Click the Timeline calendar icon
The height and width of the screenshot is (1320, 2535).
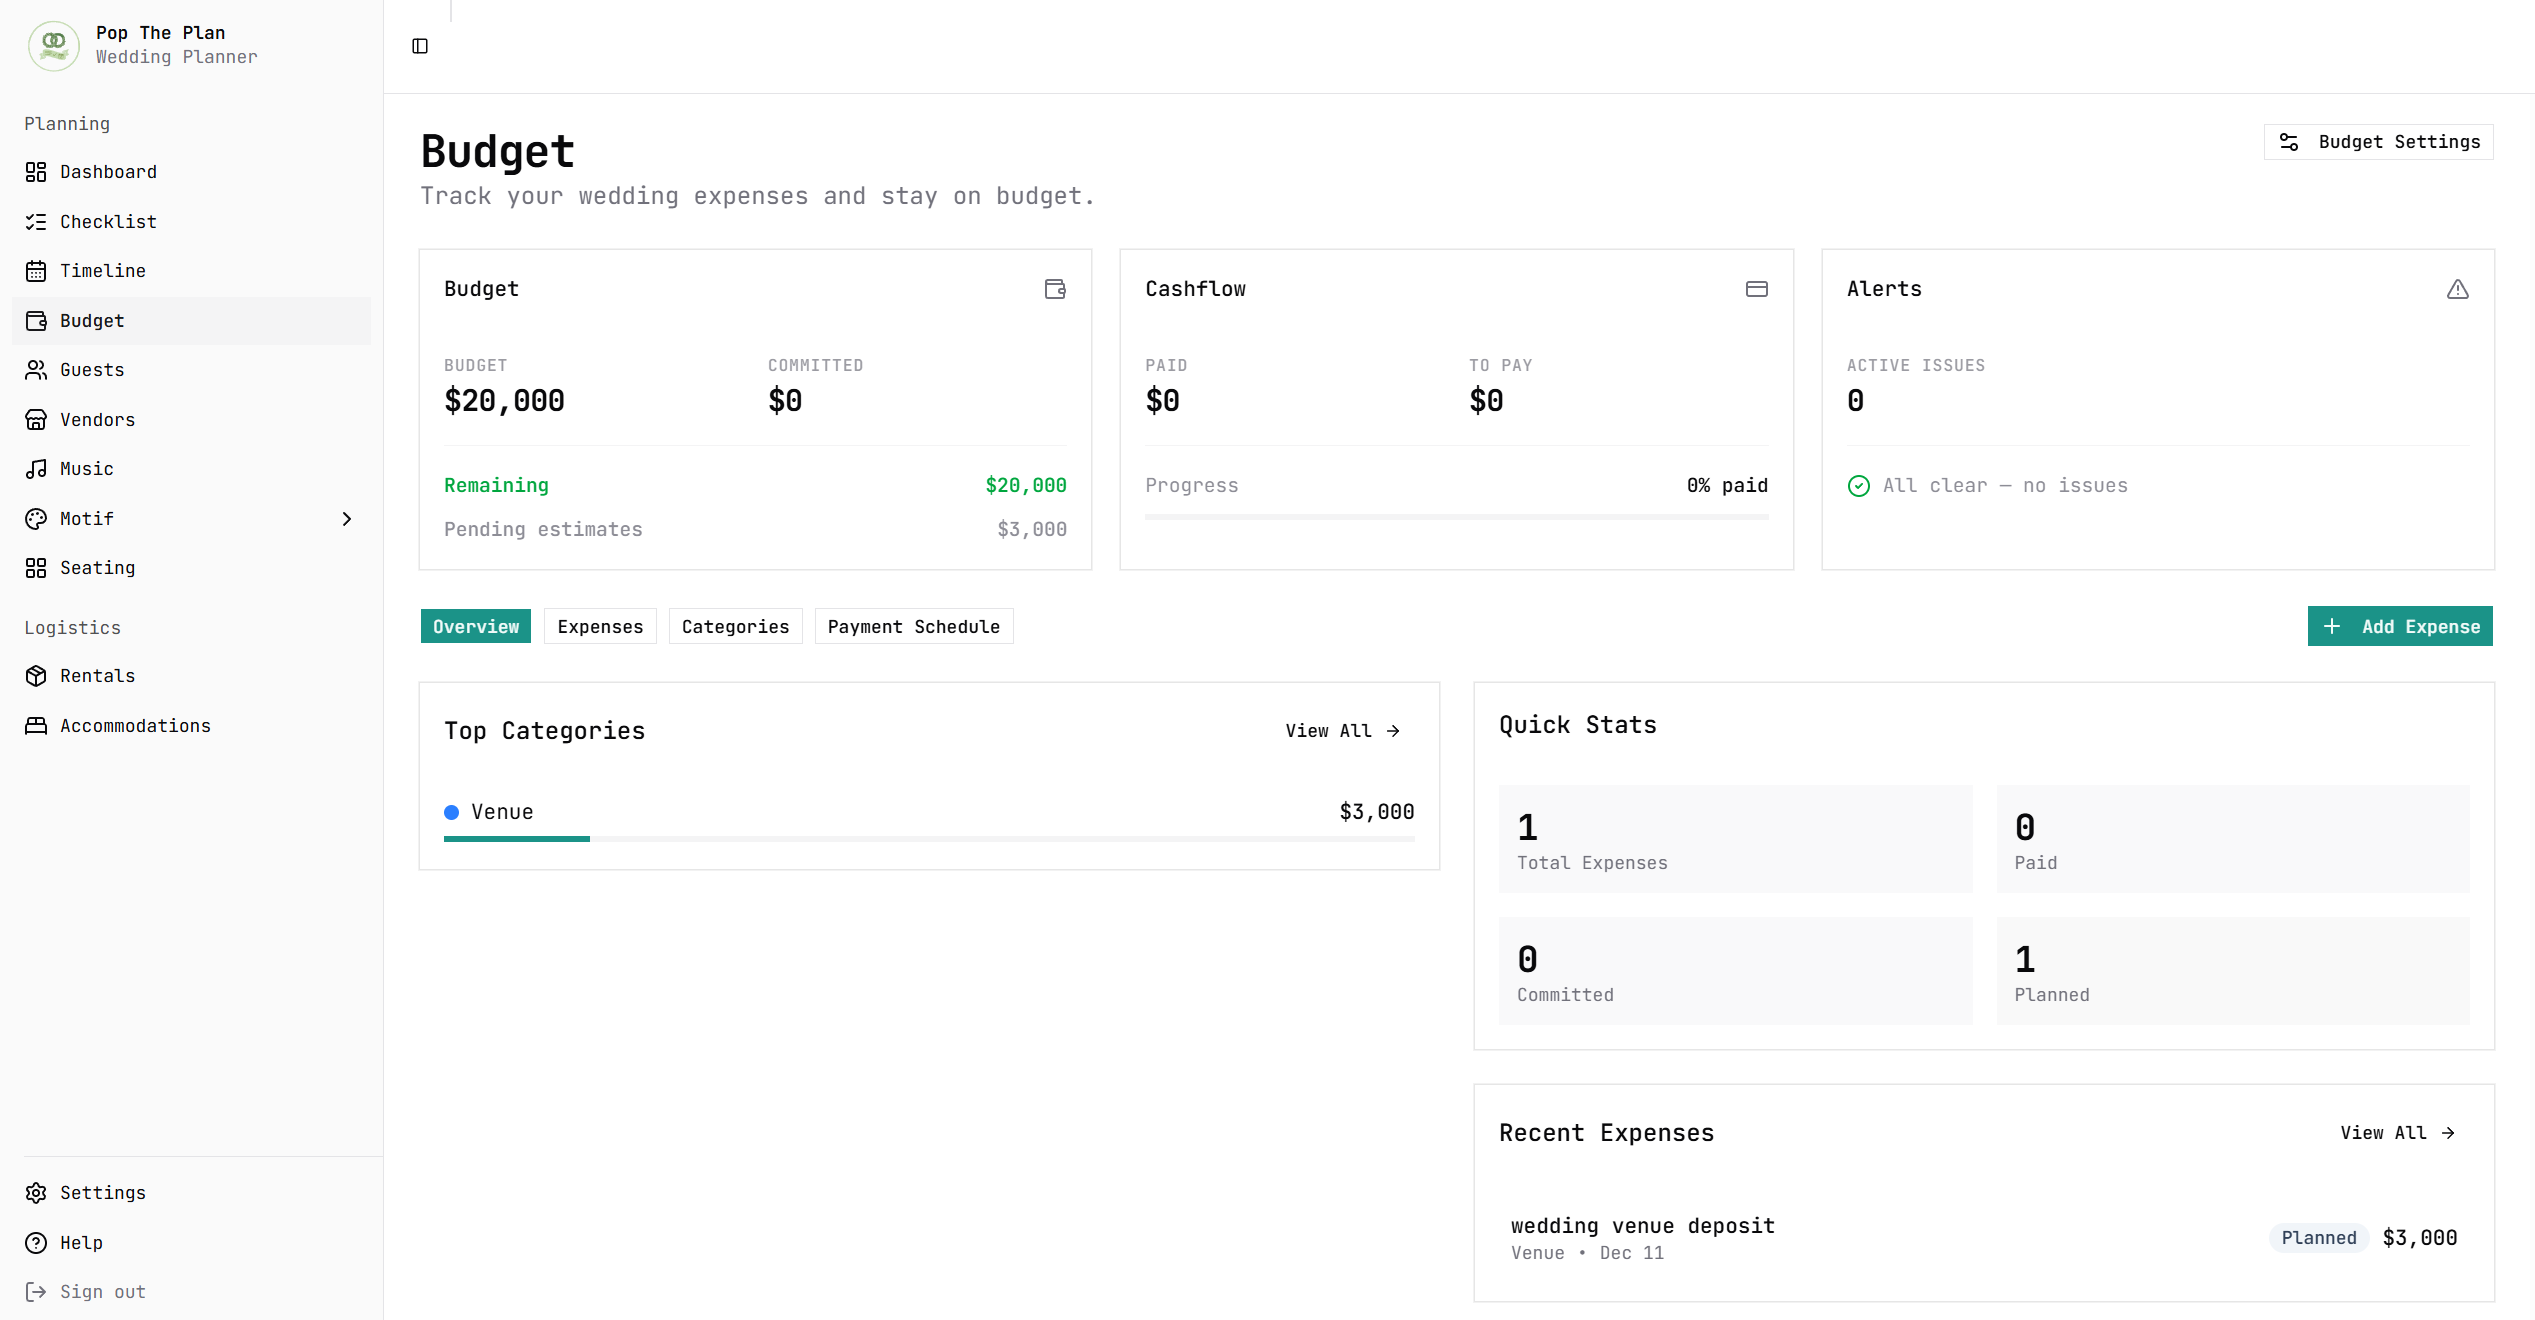pos(36,271)
